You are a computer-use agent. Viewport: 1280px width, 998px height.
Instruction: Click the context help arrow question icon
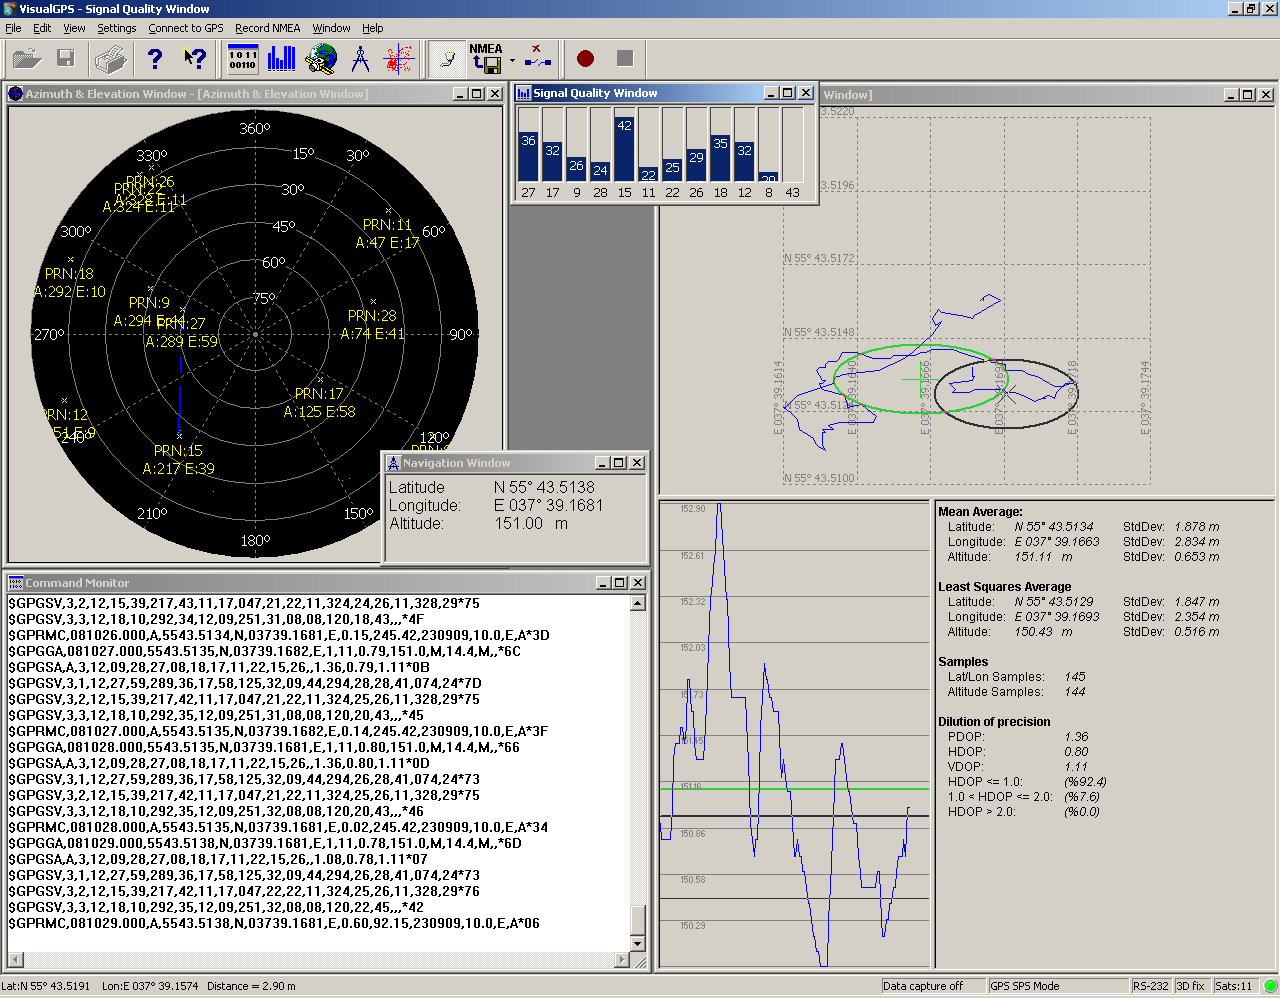pyautogui.click(x=195, y=59)
